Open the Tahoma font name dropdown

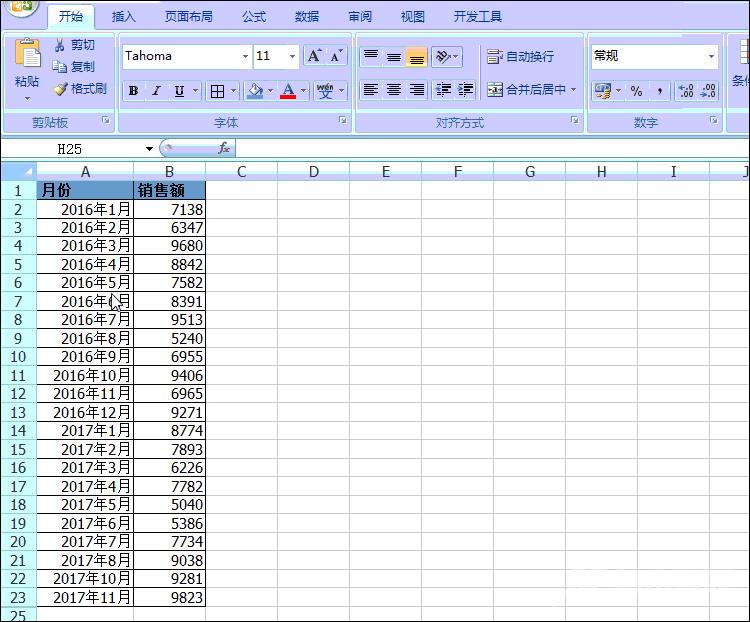pyautogui.click(x=245, y=57)
